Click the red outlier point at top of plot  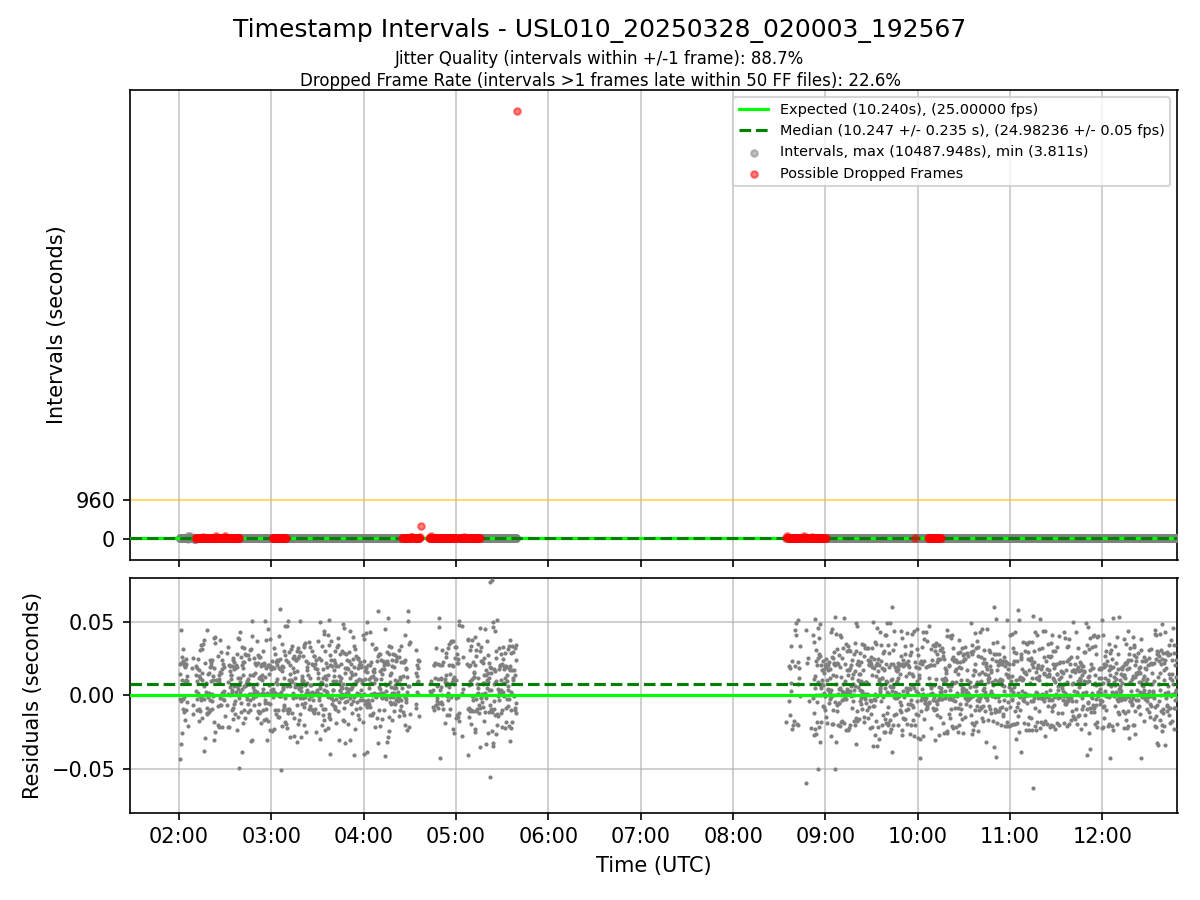coord(517,111)
